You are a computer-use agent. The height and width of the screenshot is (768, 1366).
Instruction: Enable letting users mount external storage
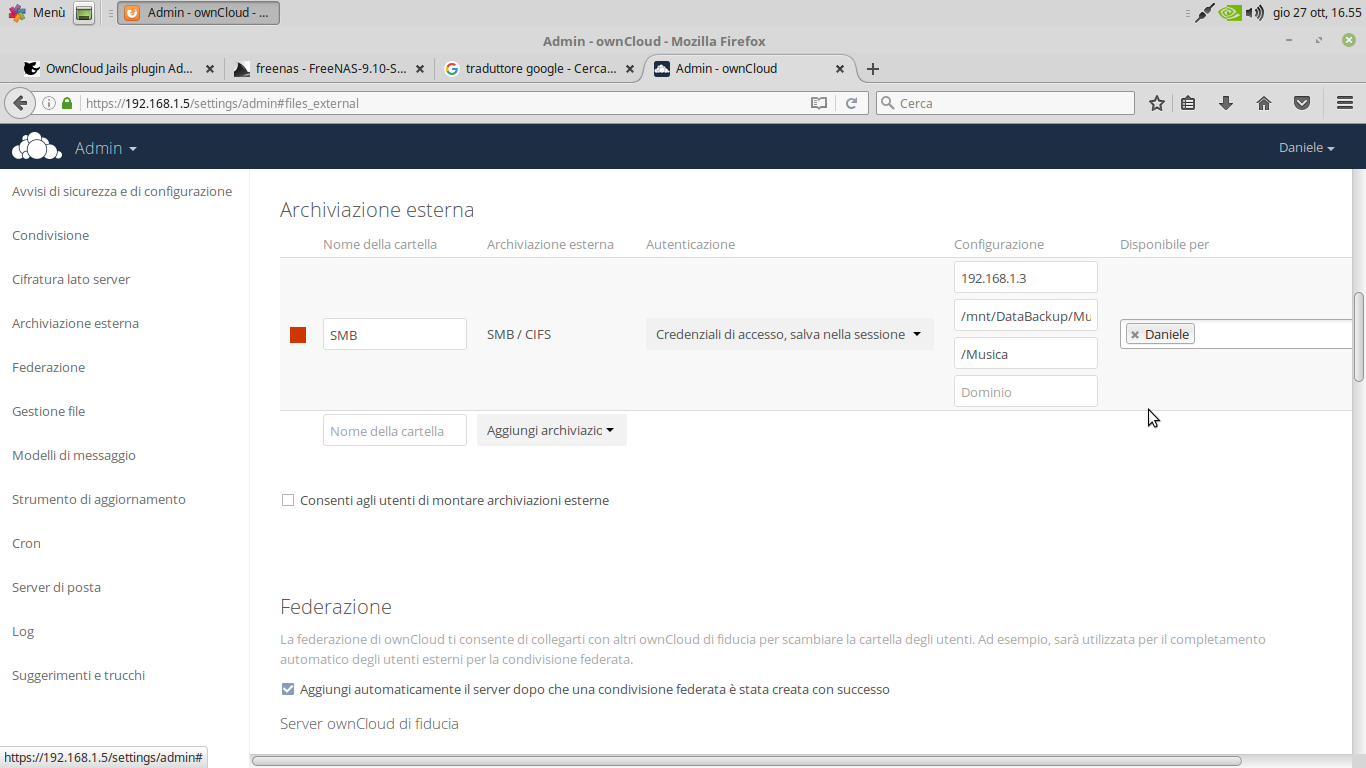pos(288,500)
